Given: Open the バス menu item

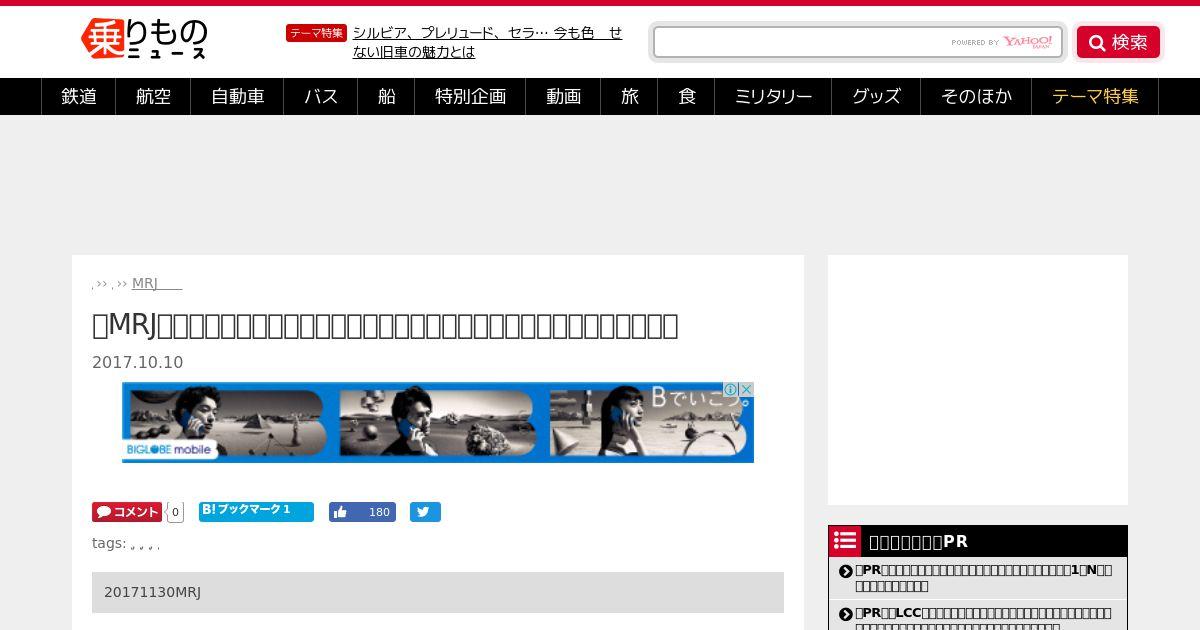Looking at the screenshot, I should [321, 96].
